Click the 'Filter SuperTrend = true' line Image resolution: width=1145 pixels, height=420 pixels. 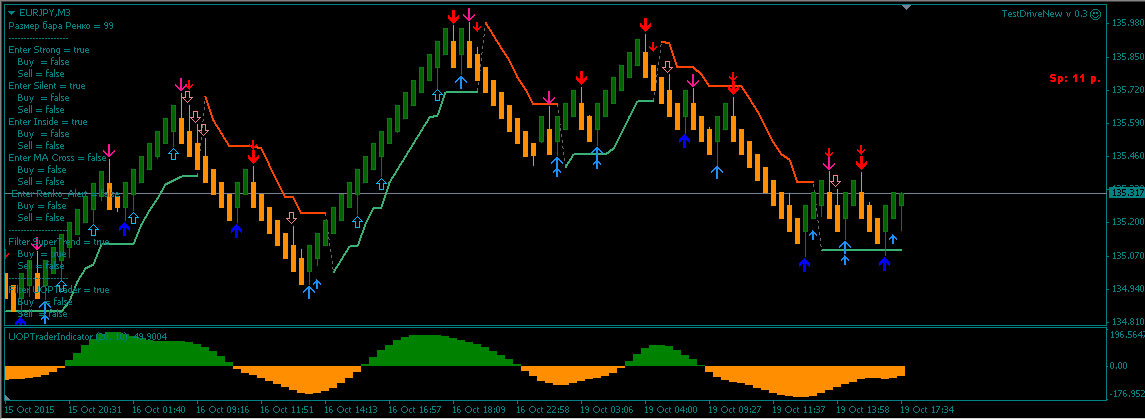(58, 241)
